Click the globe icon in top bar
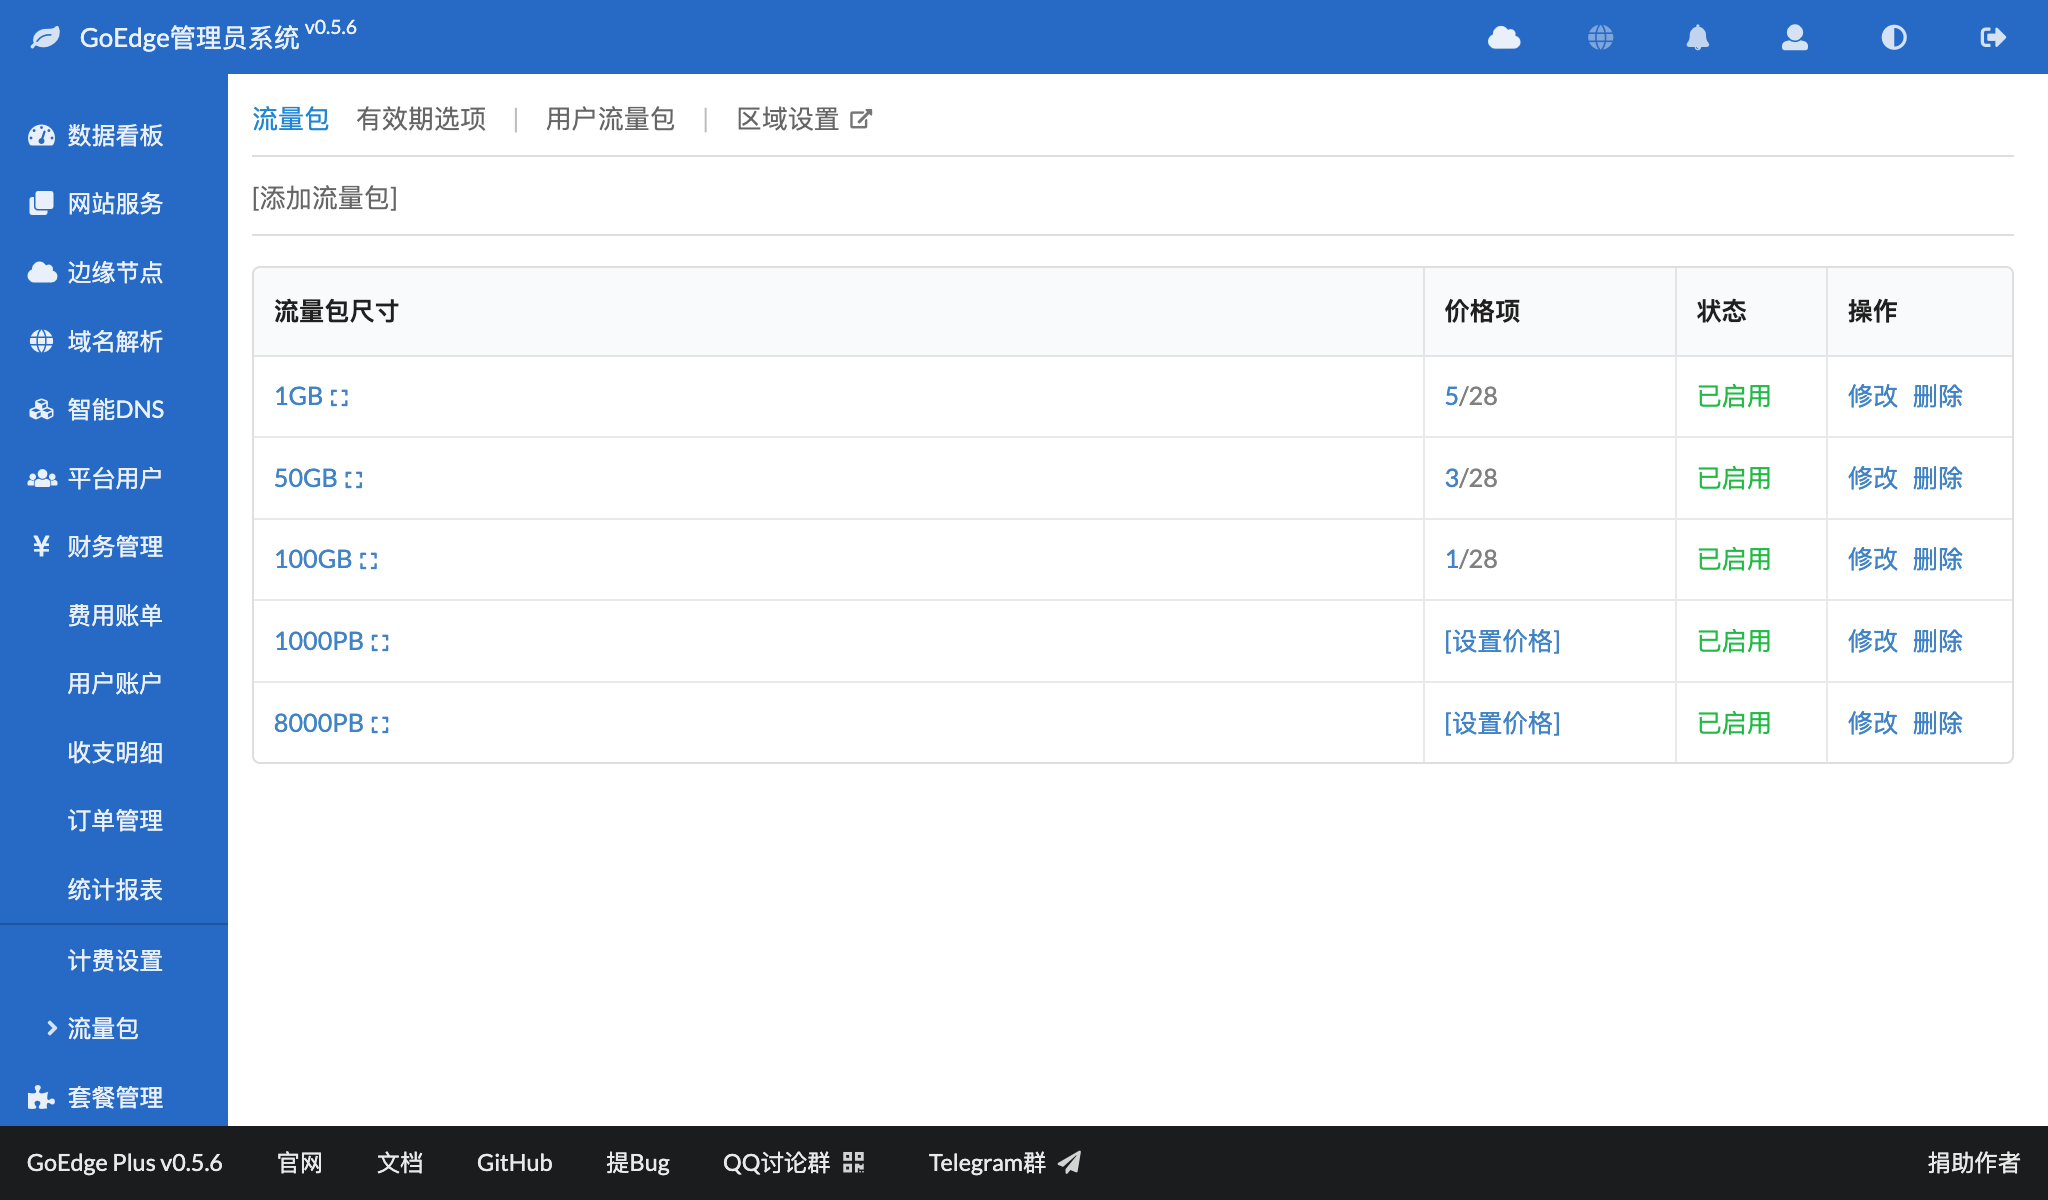The height and width of the screenshot is (1200, 2048). 1601,38
